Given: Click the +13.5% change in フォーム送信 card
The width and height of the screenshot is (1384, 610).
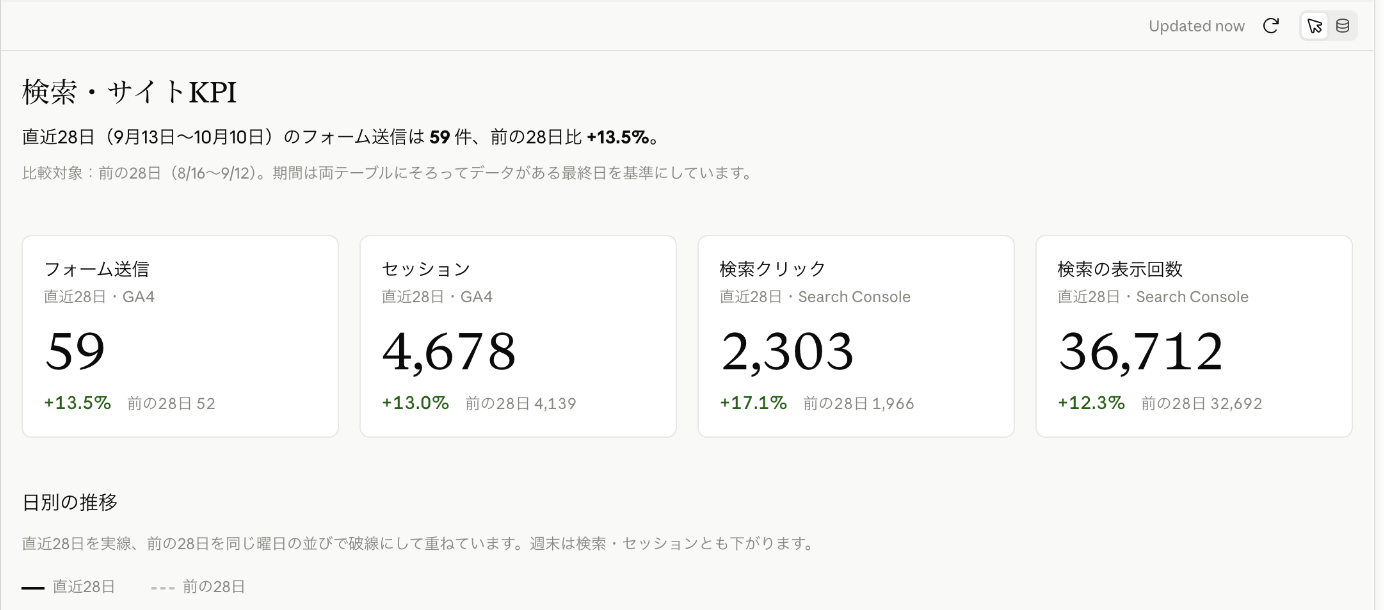Looking at the screenshot, I should [x=77, y=403].
